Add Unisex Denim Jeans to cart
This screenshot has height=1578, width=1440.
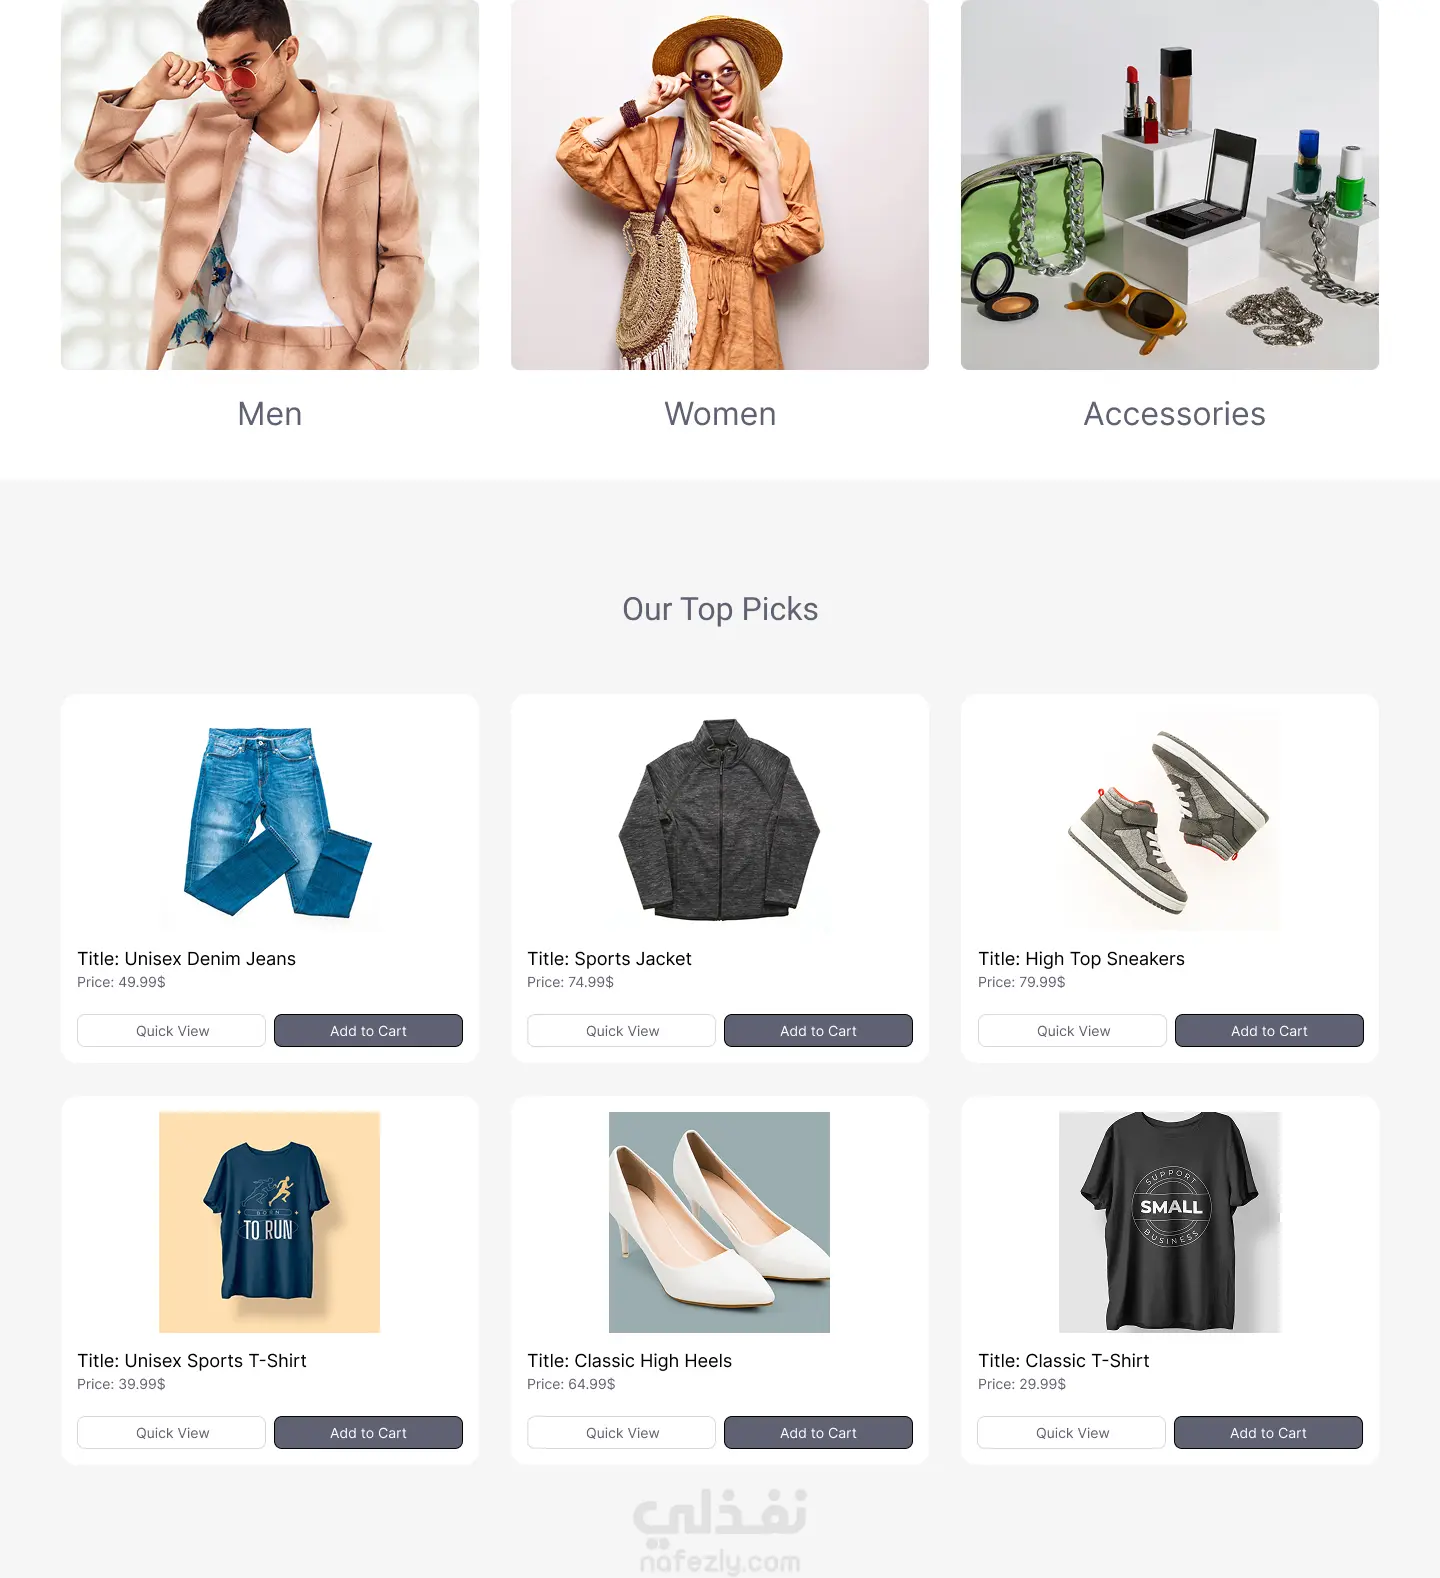[x=368, y=1031]
